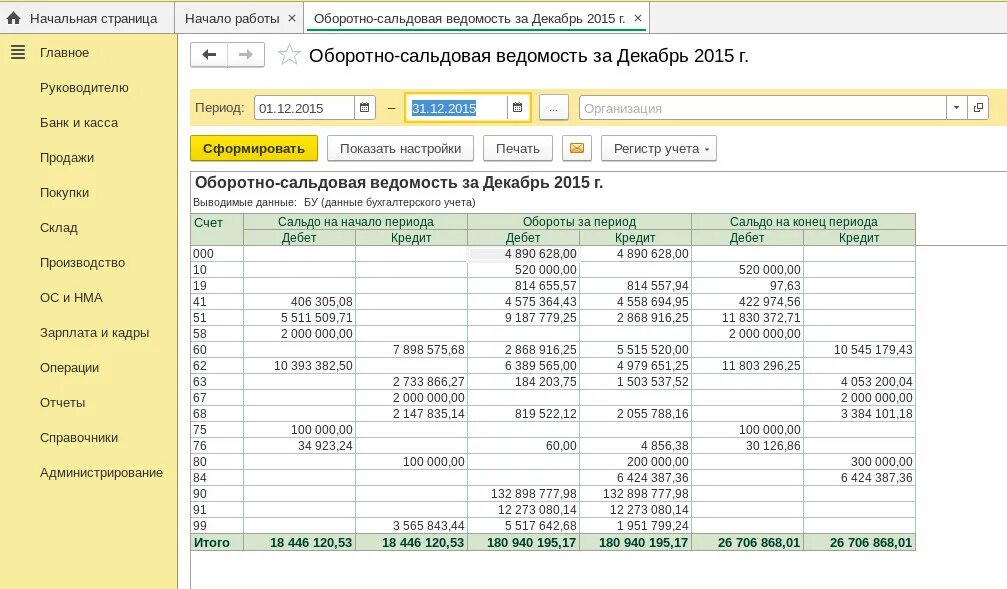Open the sections hamburger menu icon
1007x589 pixels.
pyautogui.click(x=18, y=53)
